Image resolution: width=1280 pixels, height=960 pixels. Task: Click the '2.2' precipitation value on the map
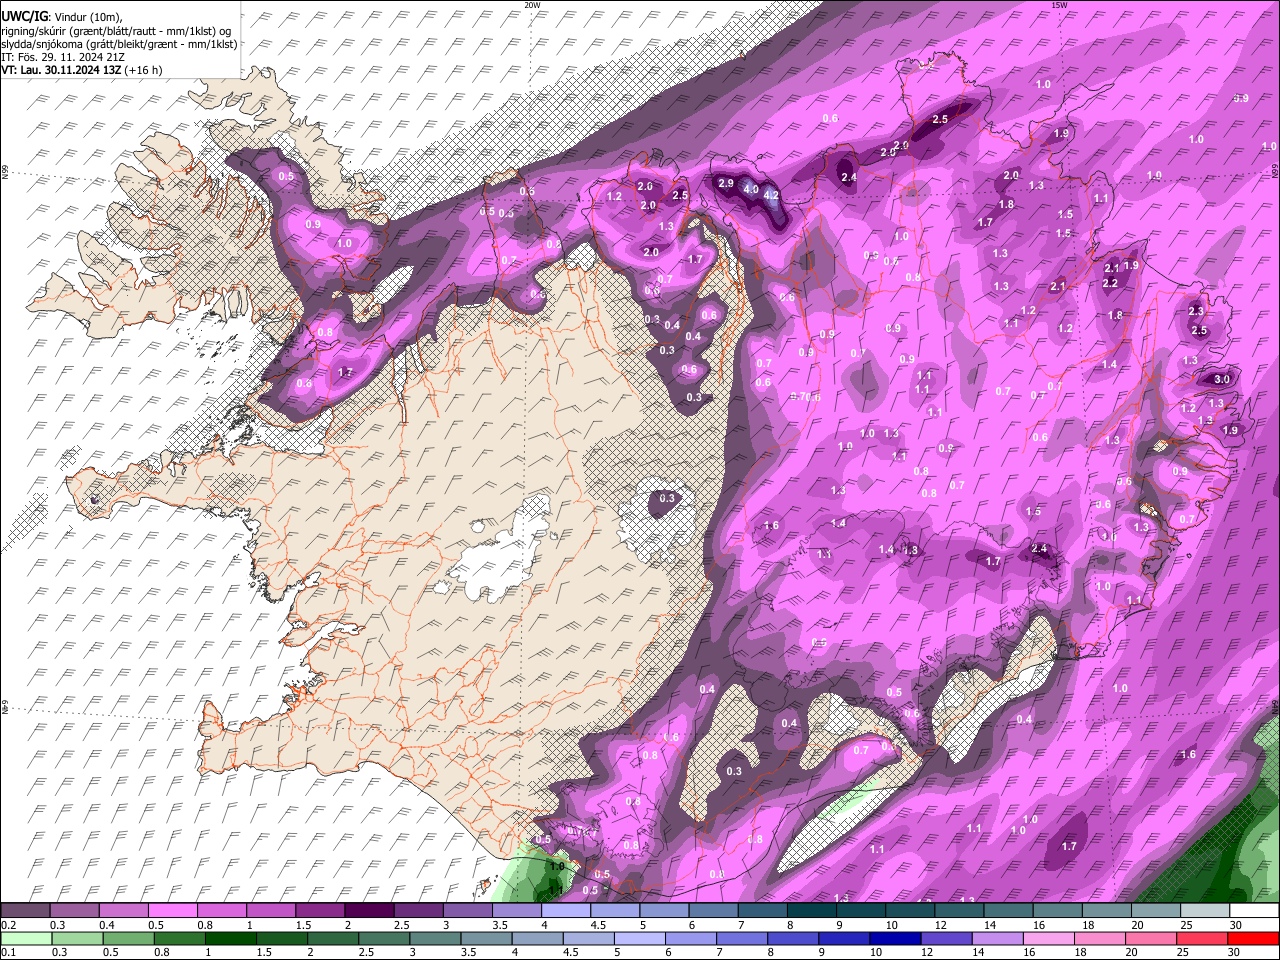(x=1110, y=284)
